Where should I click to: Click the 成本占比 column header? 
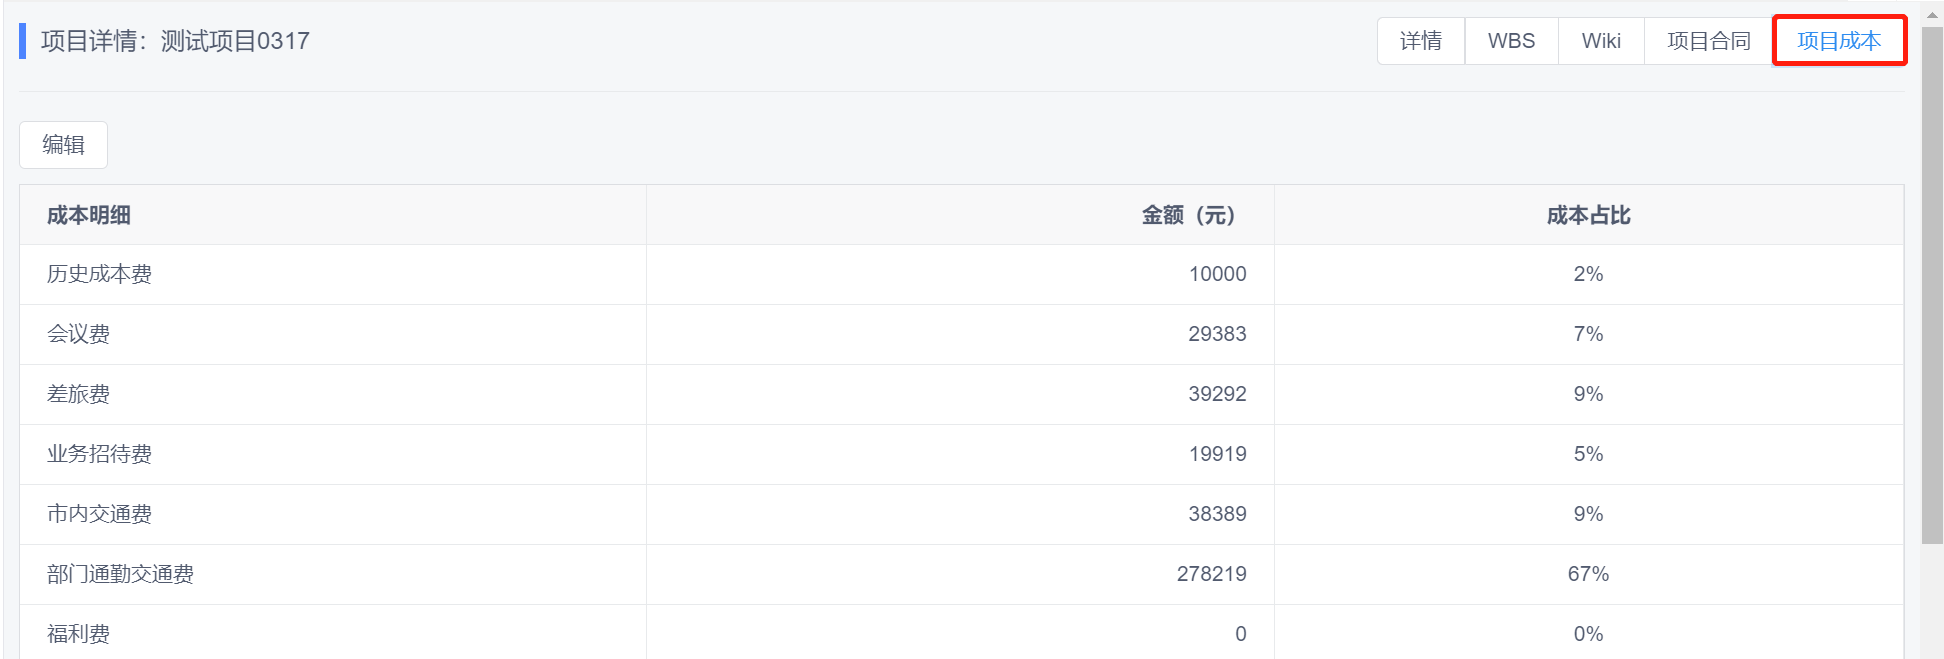point(1588,215)
